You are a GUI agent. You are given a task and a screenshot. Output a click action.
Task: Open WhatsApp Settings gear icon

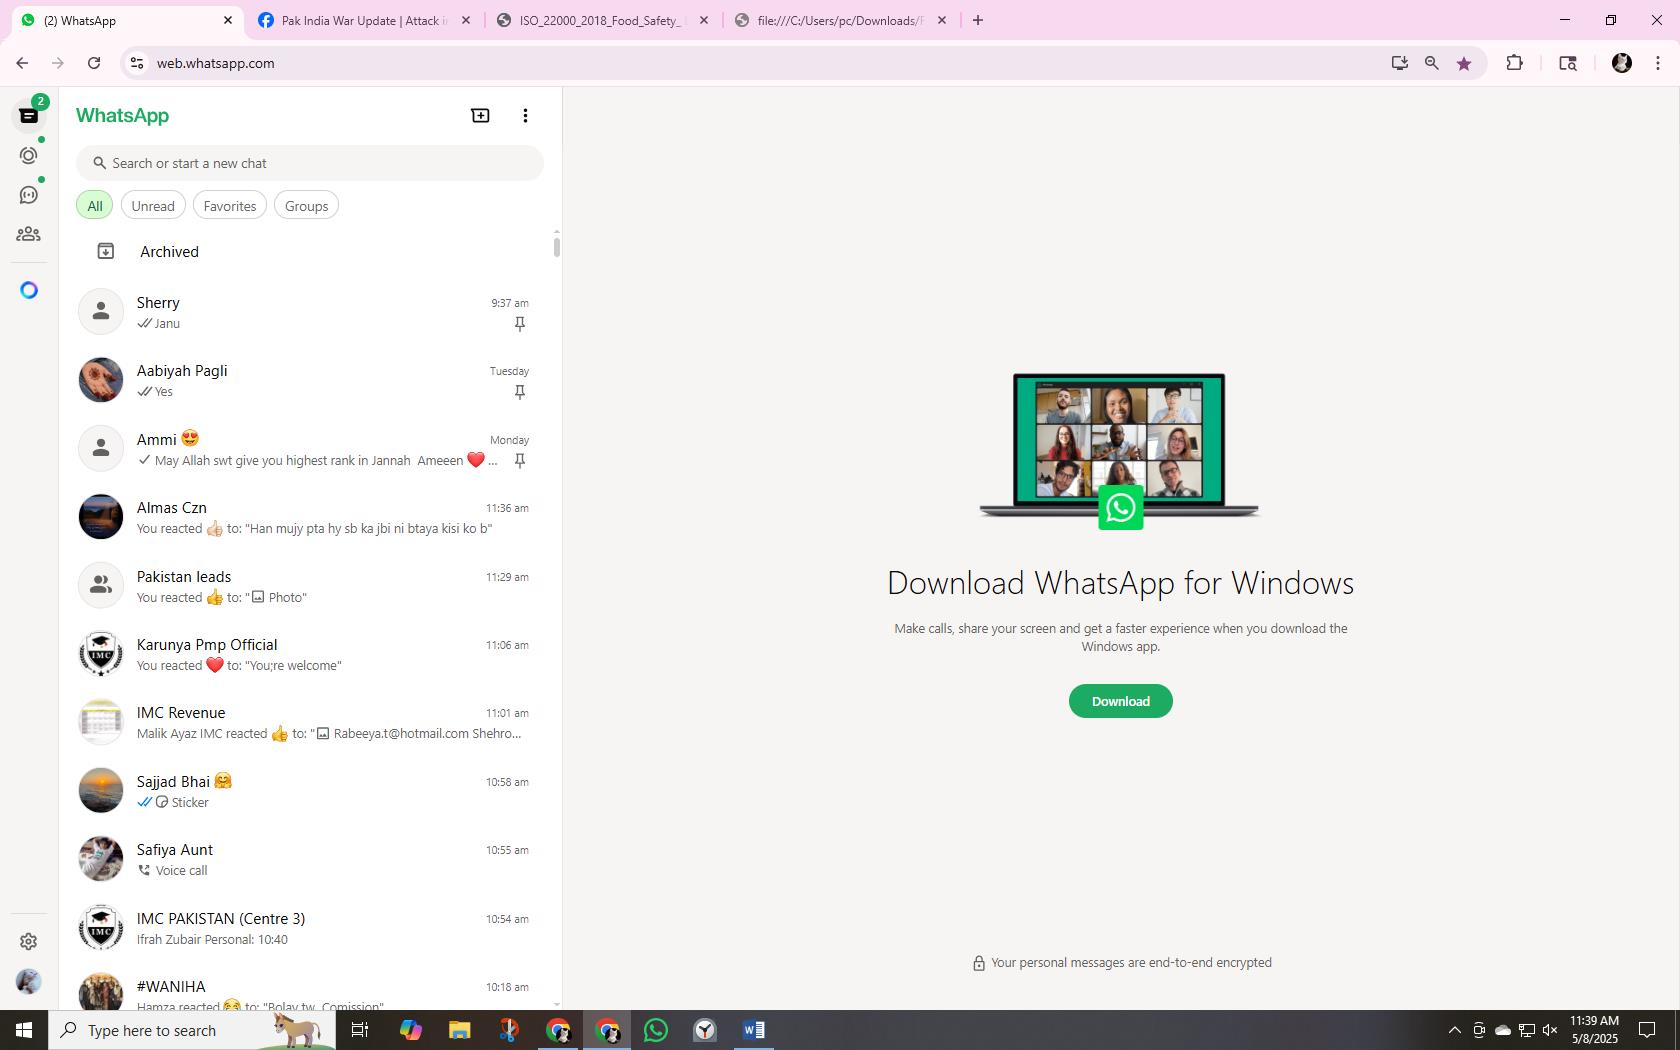pyautogui.click(x=29, y=942)
